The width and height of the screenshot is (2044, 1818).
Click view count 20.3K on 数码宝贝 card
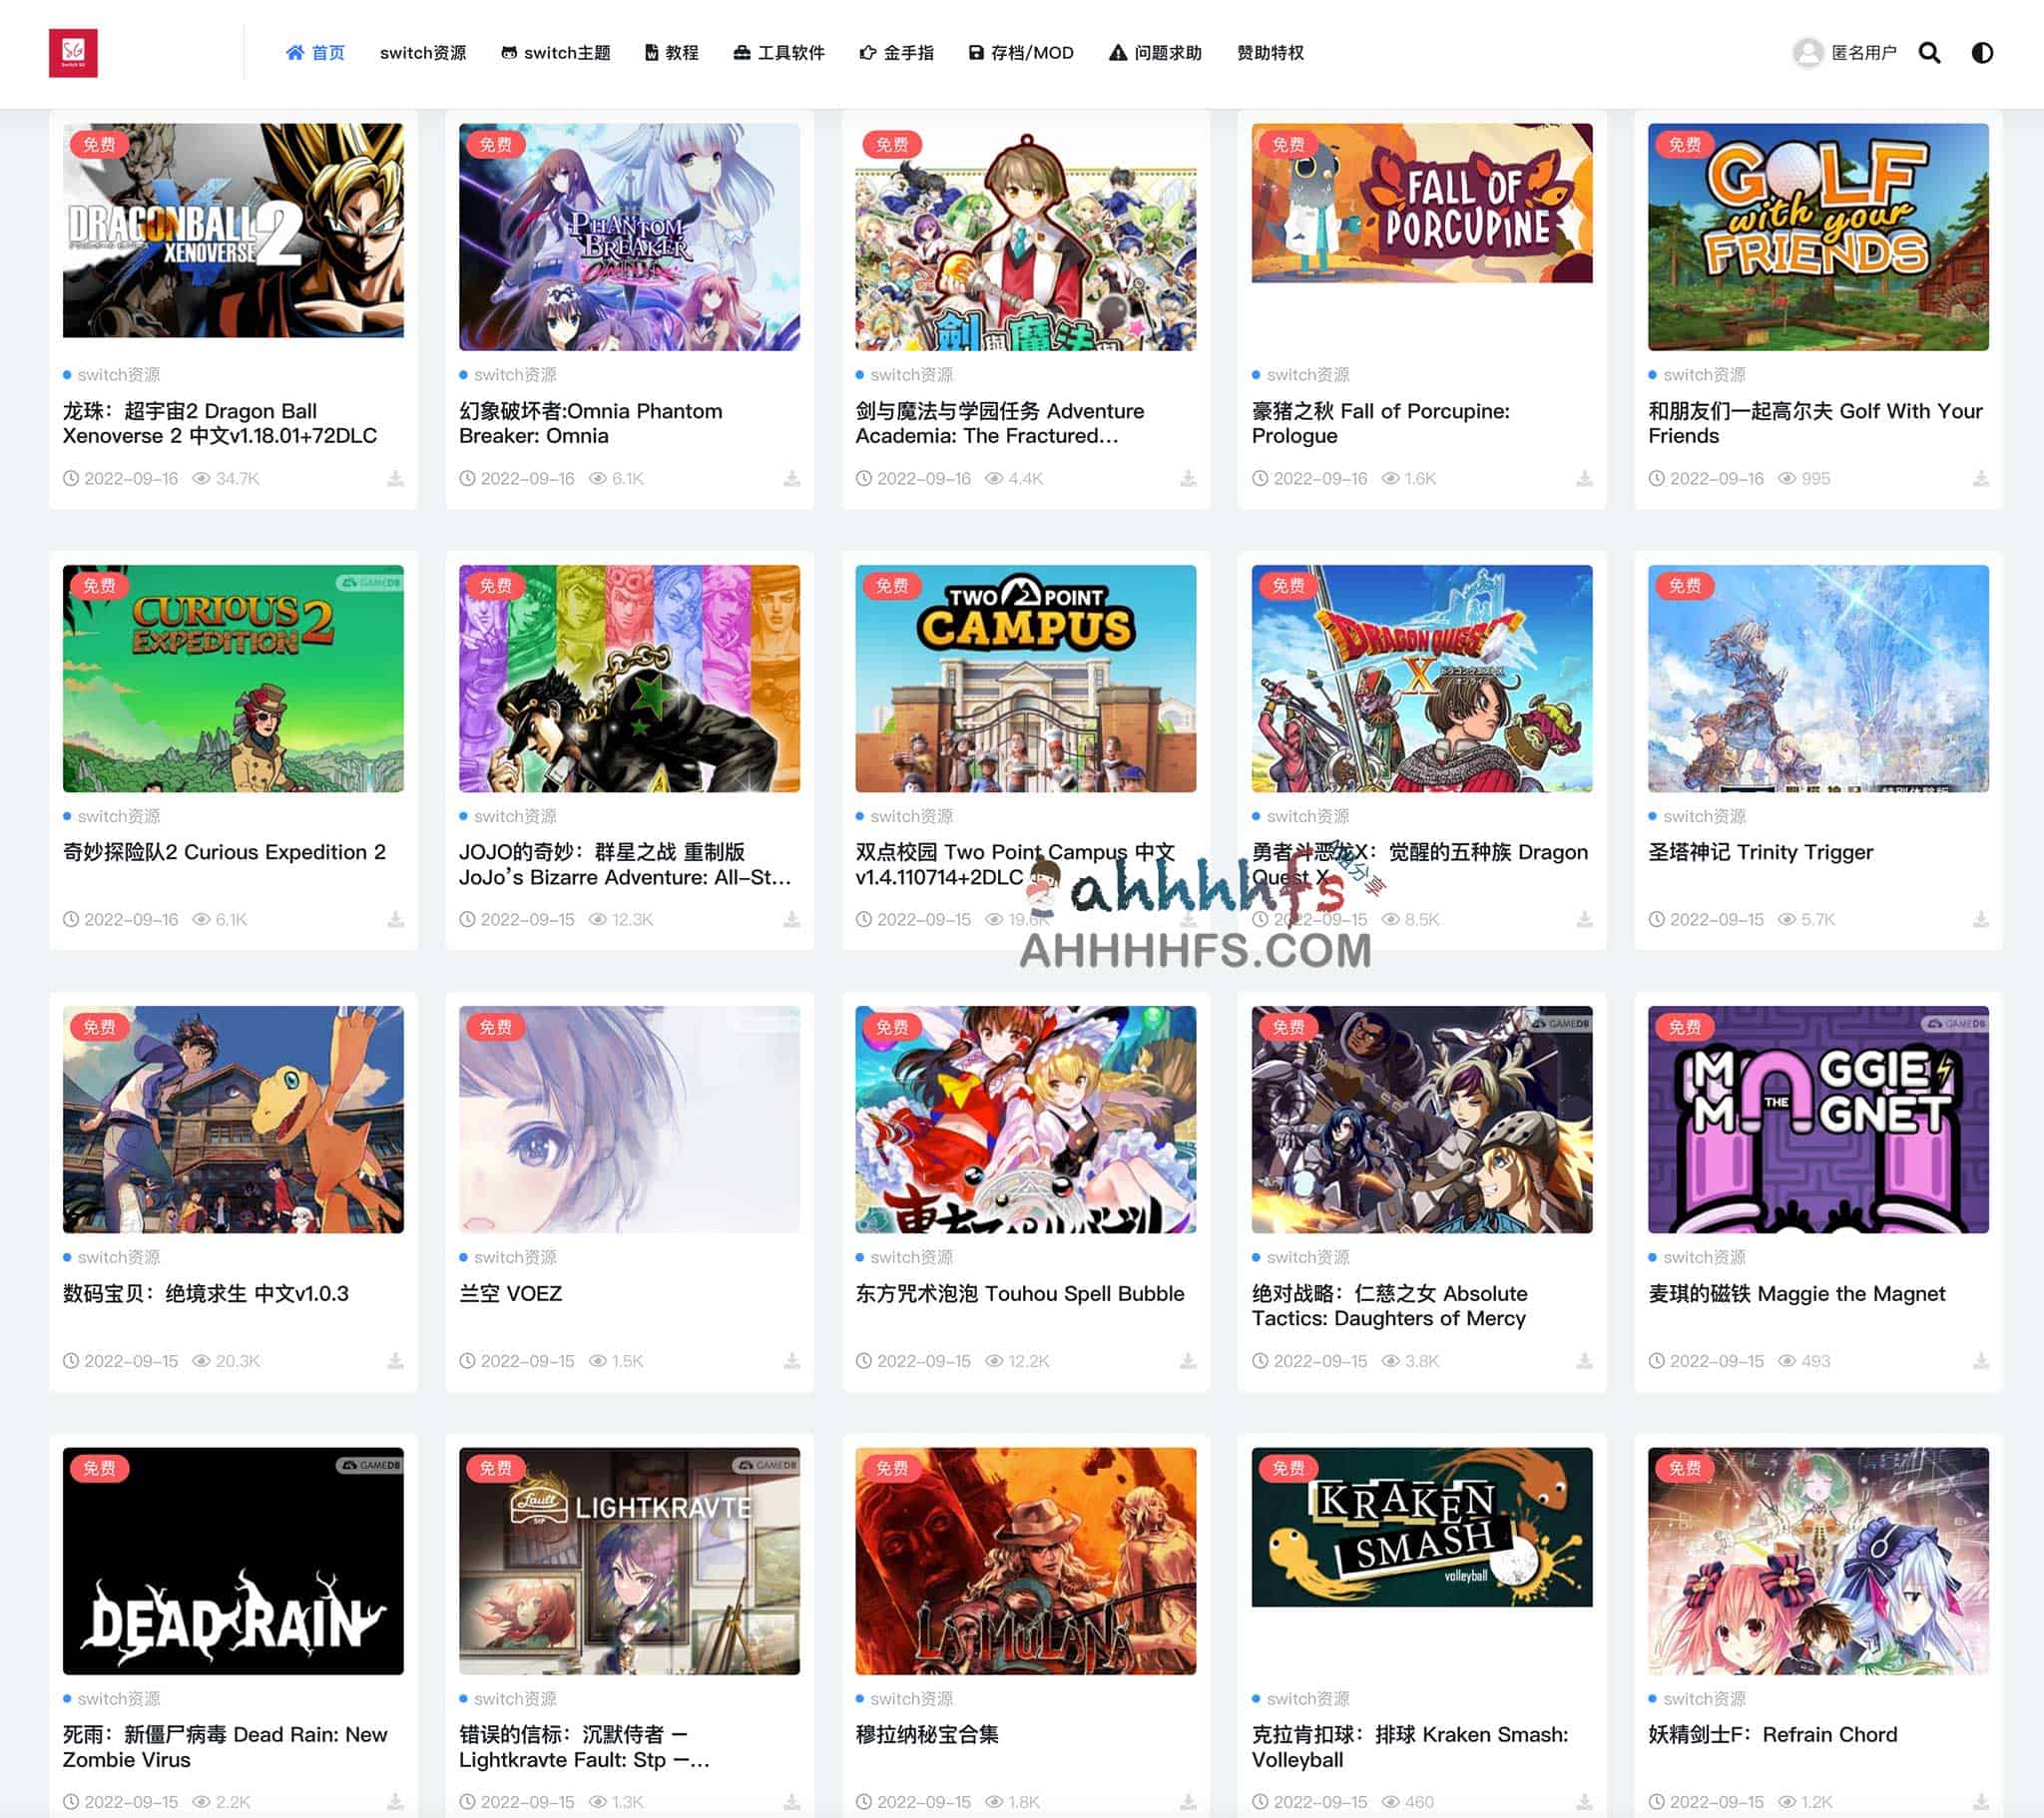[226, 1361]
